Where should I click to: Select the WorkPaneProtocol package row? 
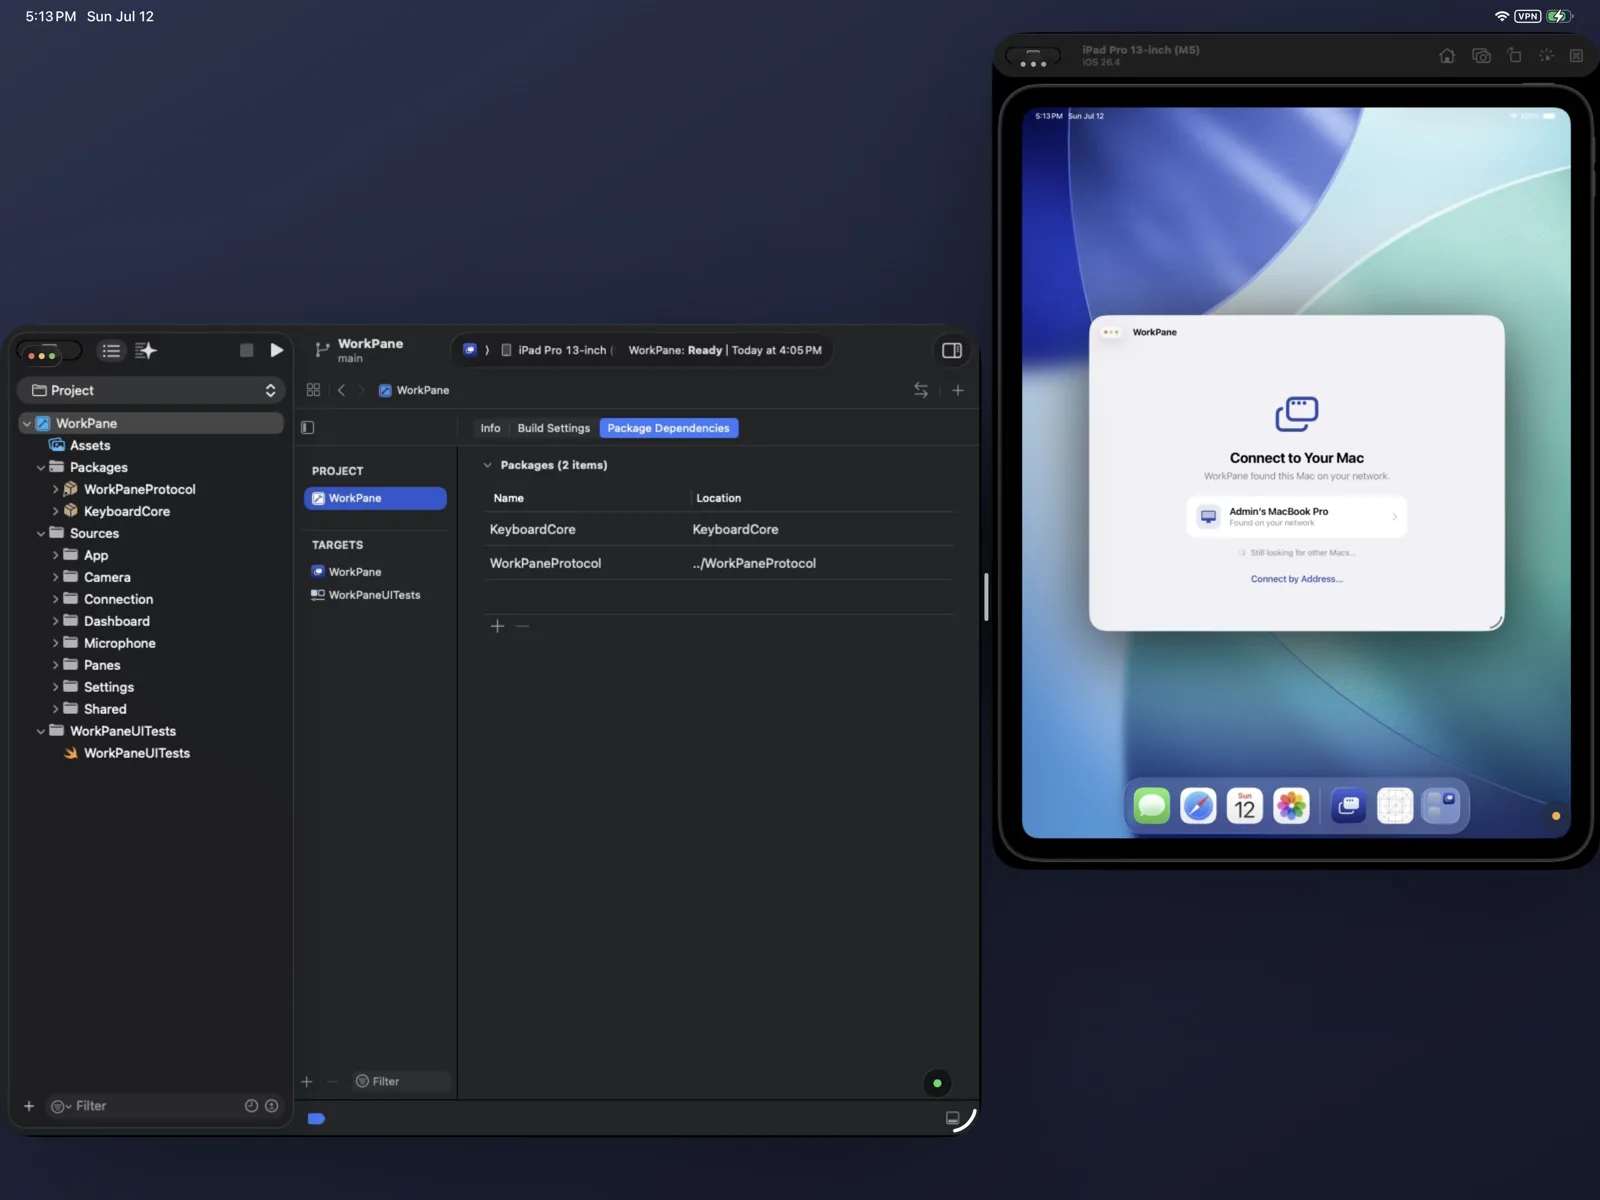tap(719, 563)
